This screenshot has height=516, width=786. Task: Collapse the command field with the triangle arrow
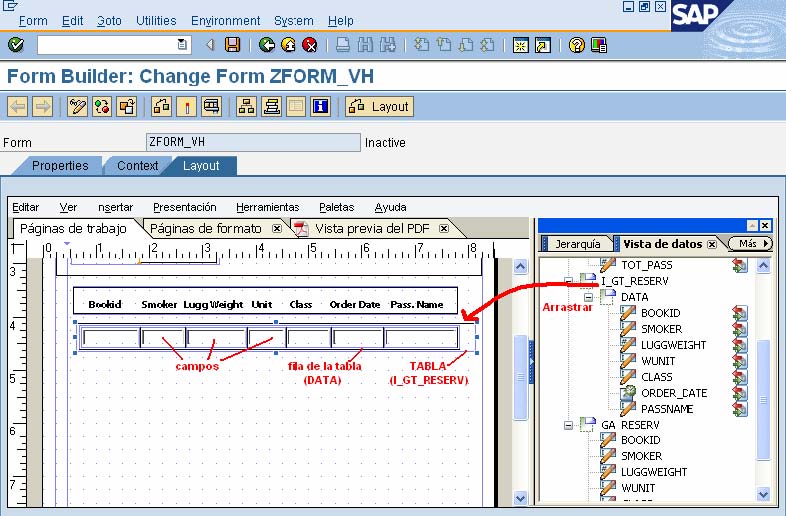pyautogui.click(x=211, y=45)
